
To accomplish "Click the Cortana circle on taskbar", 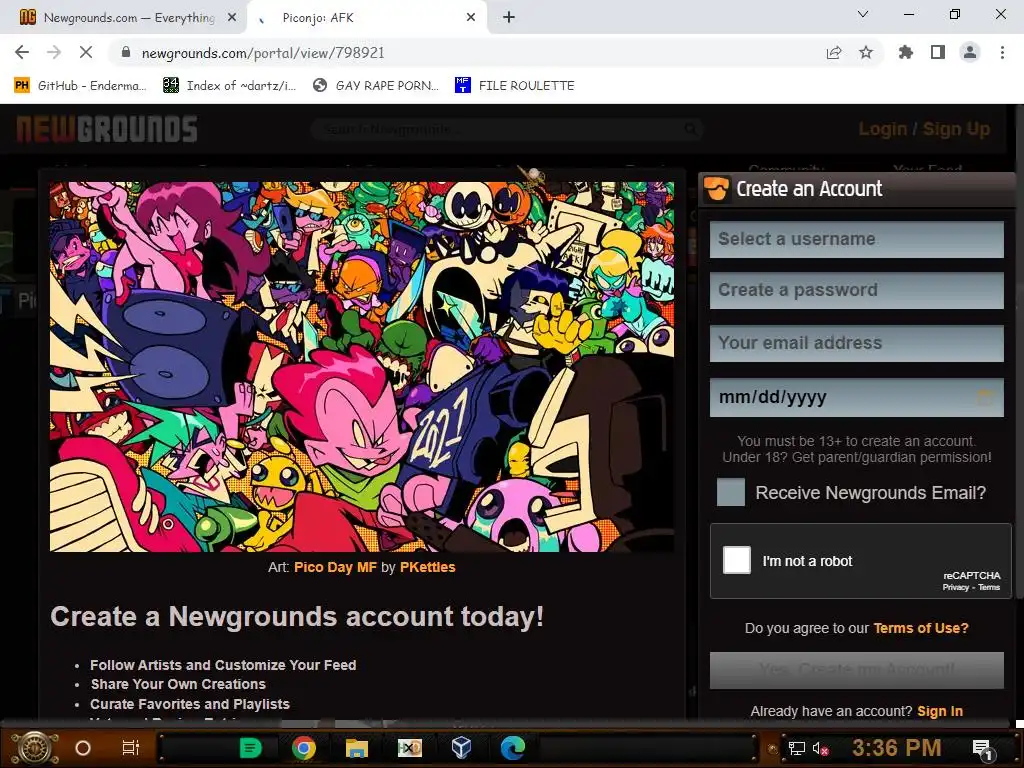I will tap(83, 748).
